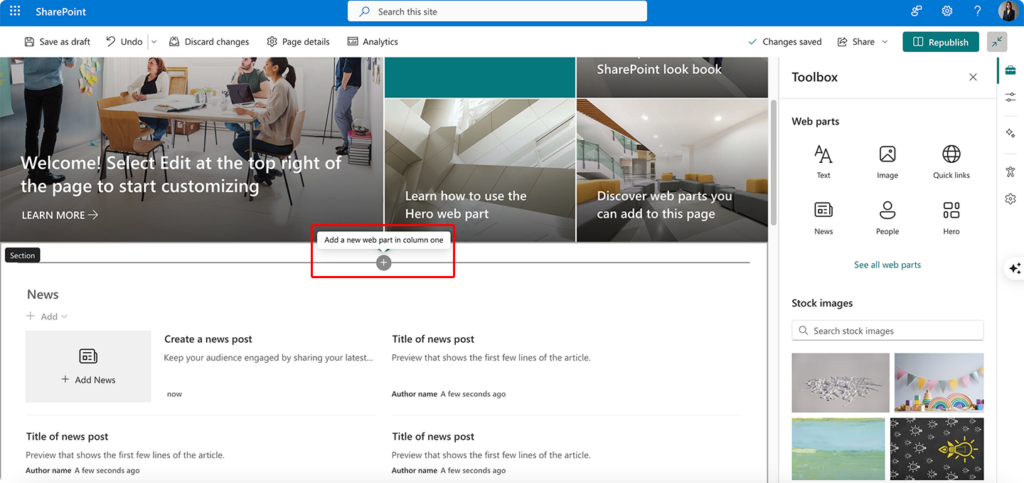
Task: Add a News web part from Toolbox
Action: click(x=824, y=218)
